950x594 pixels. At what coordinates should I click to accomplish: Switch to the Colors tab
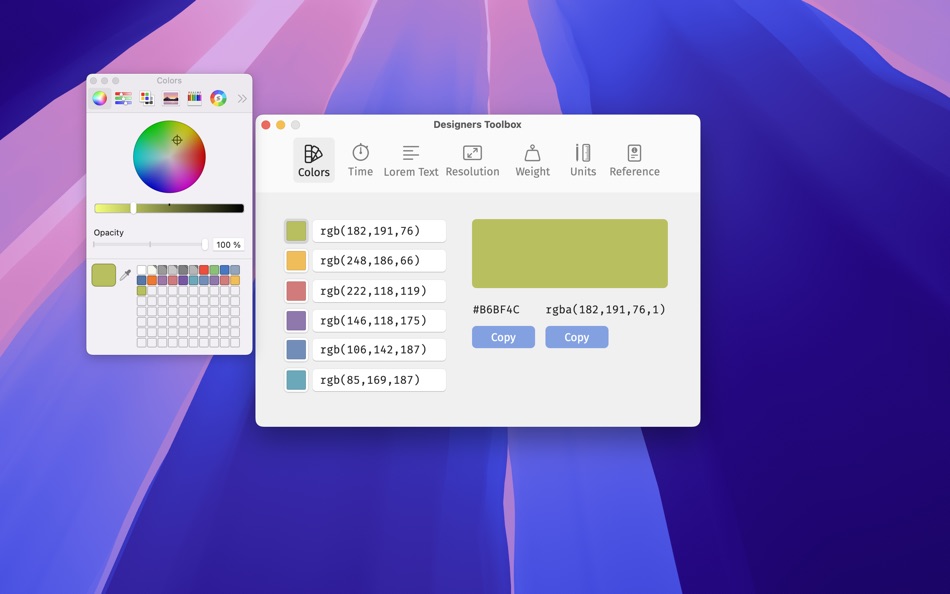click(x=313, y=158)
